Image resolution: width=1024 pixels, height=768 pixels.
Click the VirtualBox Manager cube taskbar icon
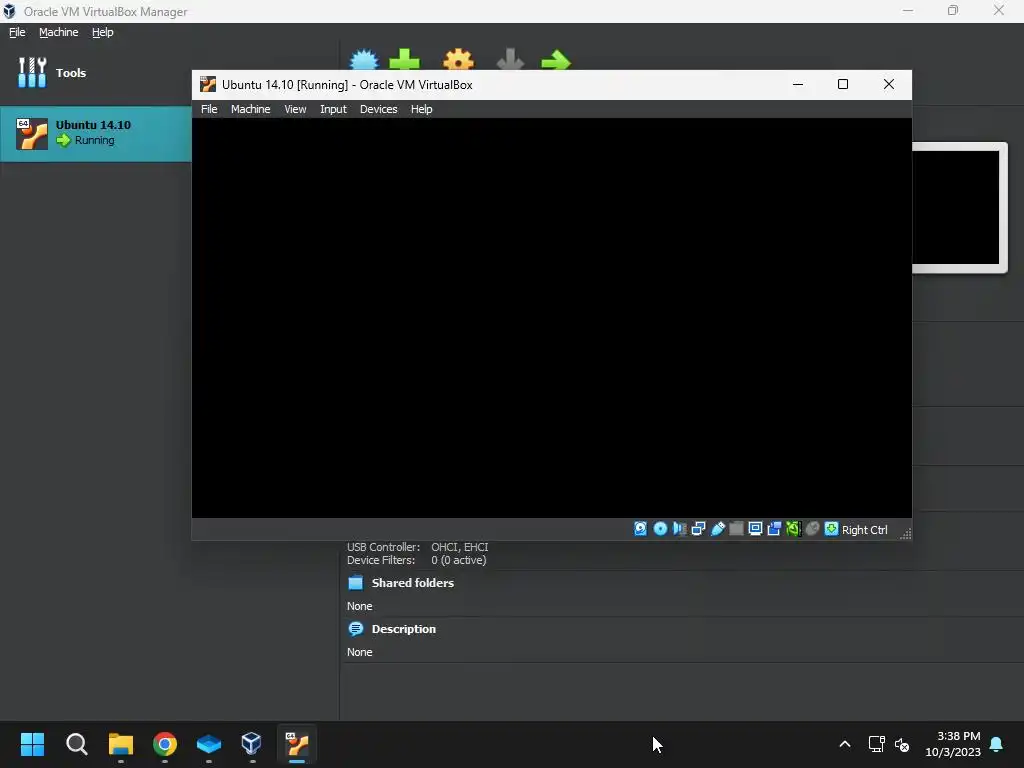(251, 744)
